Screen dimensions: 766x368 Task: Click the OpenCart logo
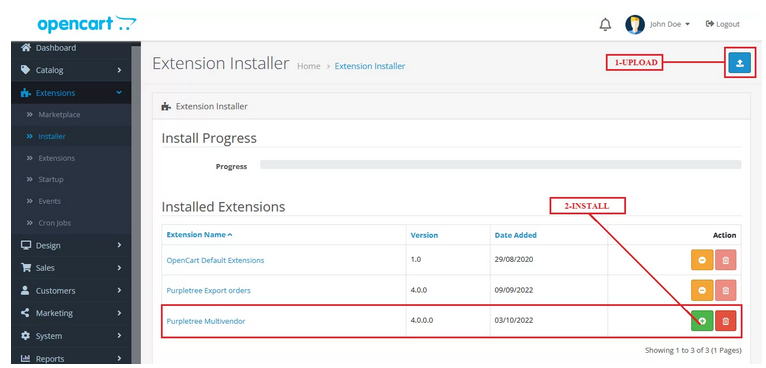click(87, 24)
